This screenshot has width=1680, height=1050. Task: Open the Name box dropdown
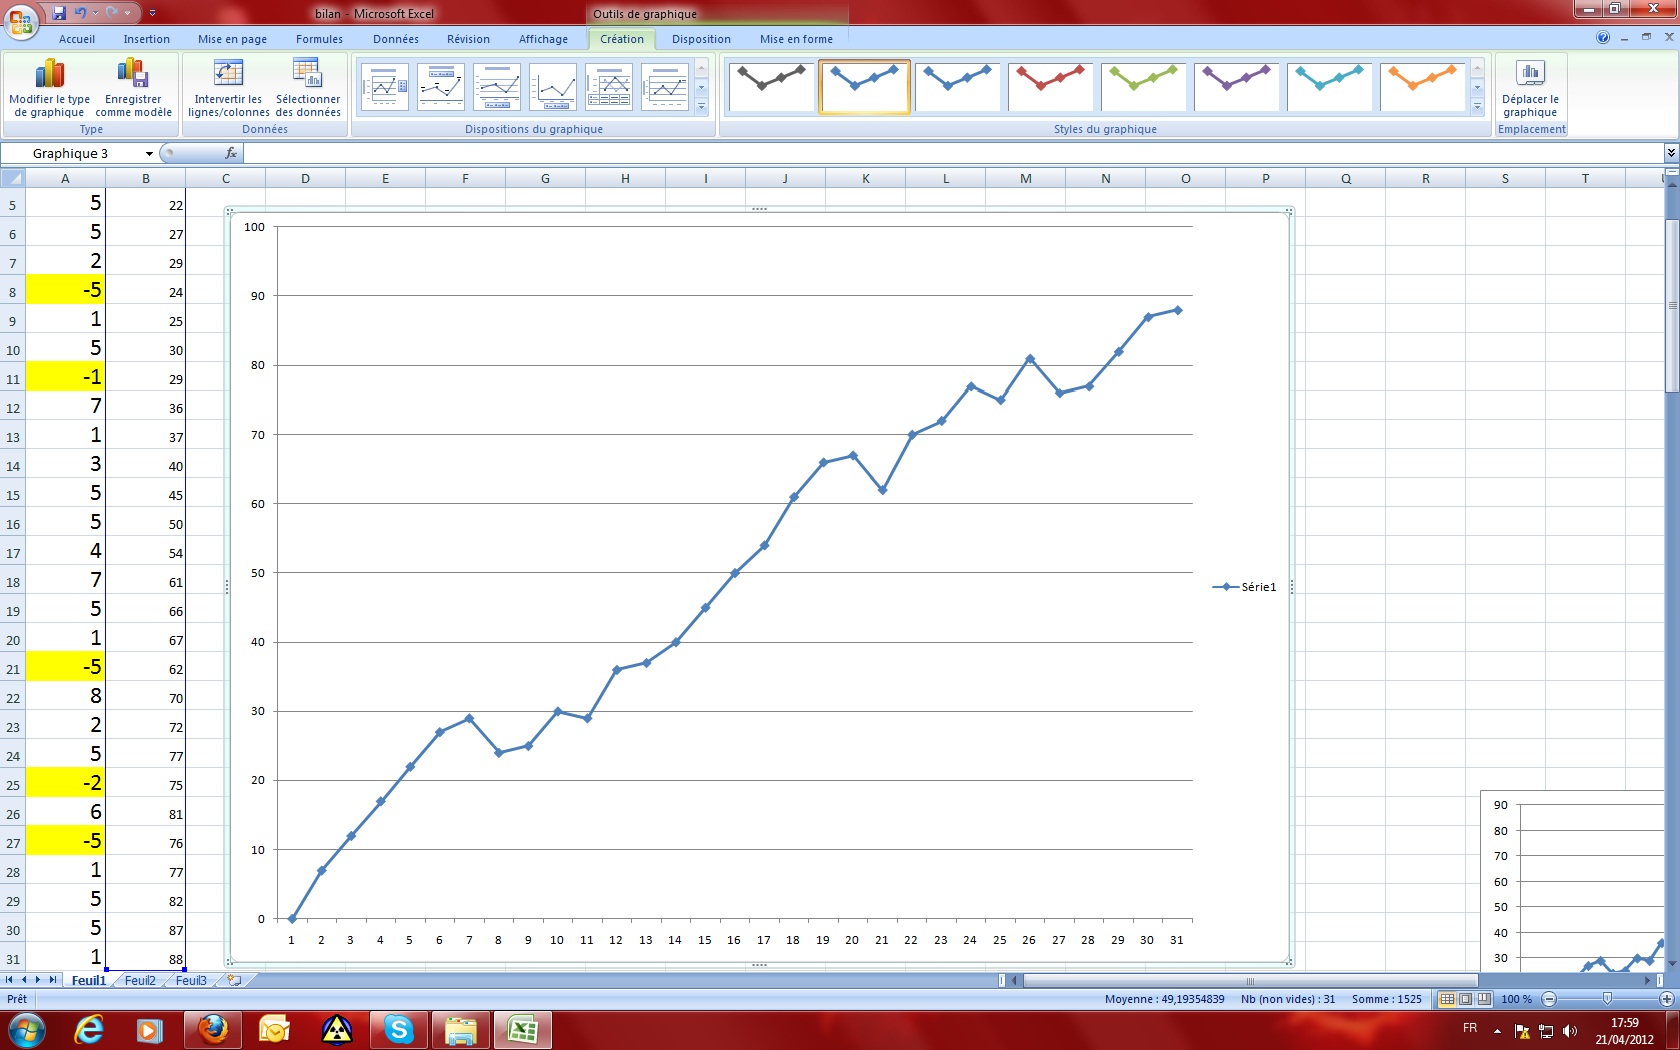pos(149,154)
